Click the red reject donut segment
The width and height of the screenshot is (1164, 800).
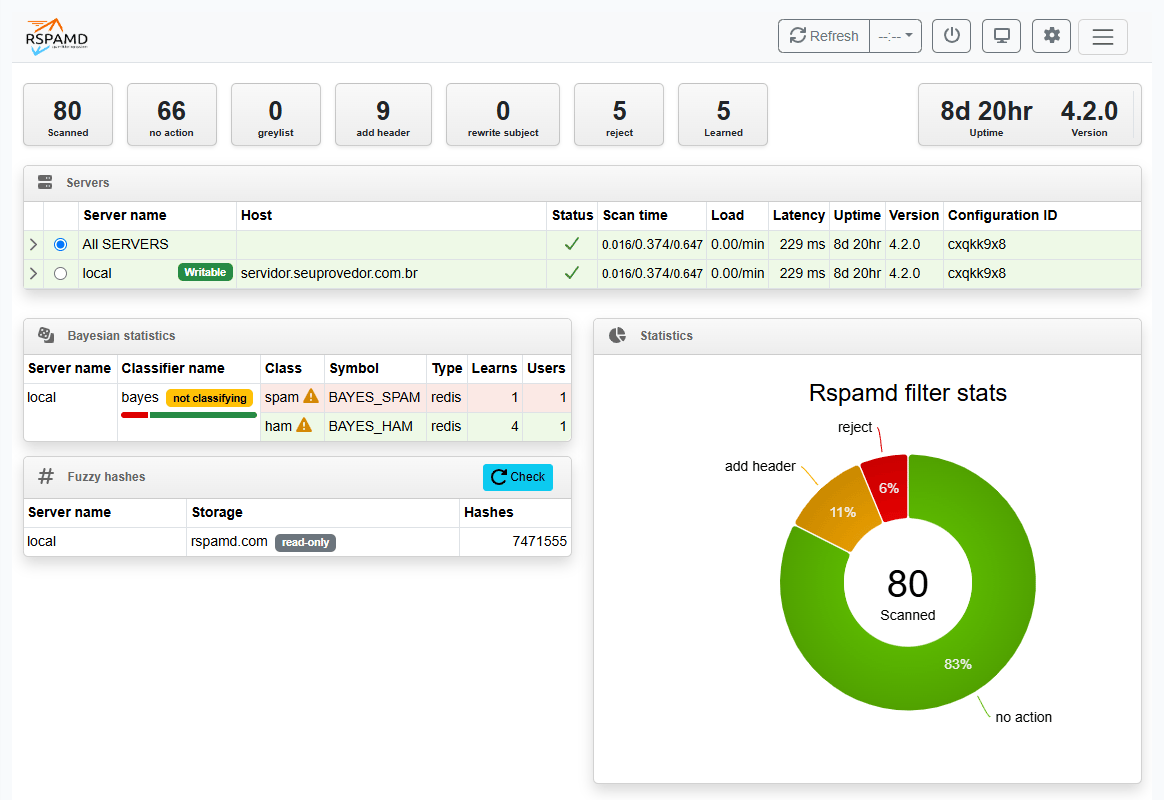point(887,486)
